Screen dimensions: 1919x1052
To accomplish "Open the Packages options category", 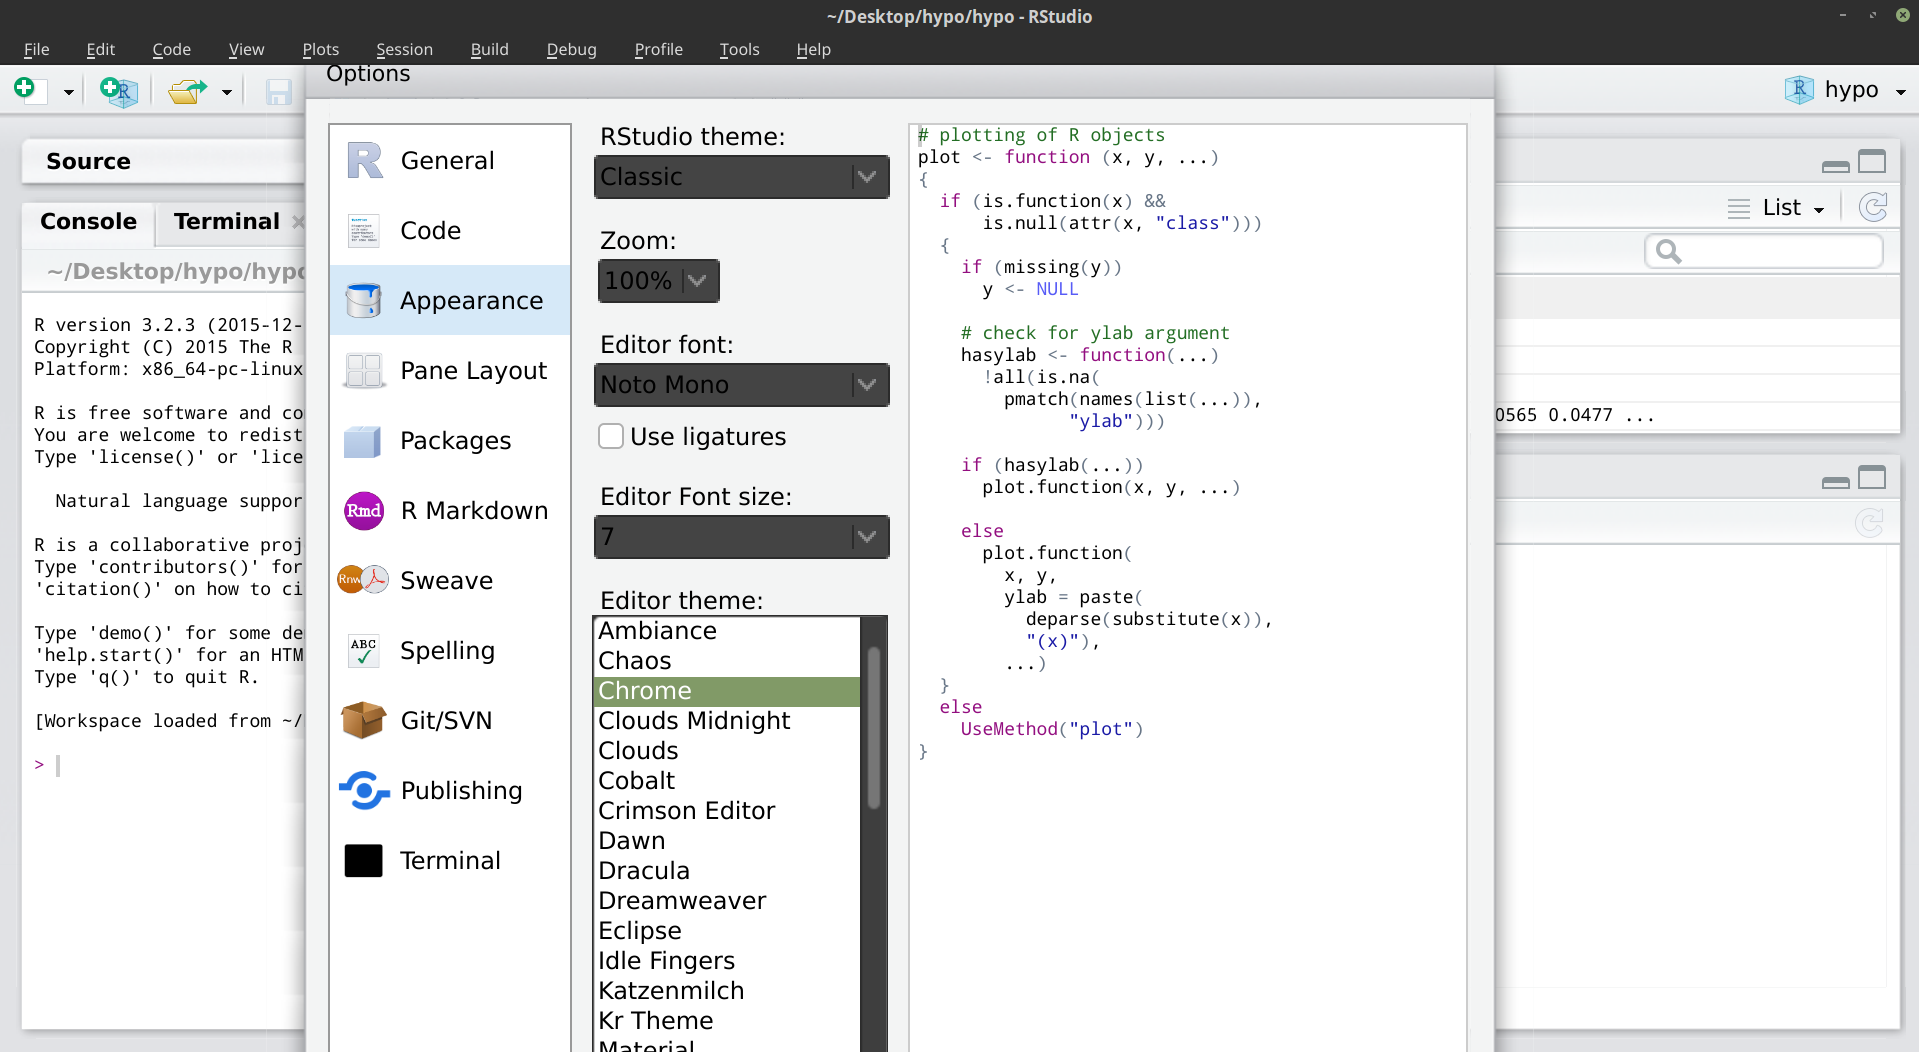I will click(450, 440).
